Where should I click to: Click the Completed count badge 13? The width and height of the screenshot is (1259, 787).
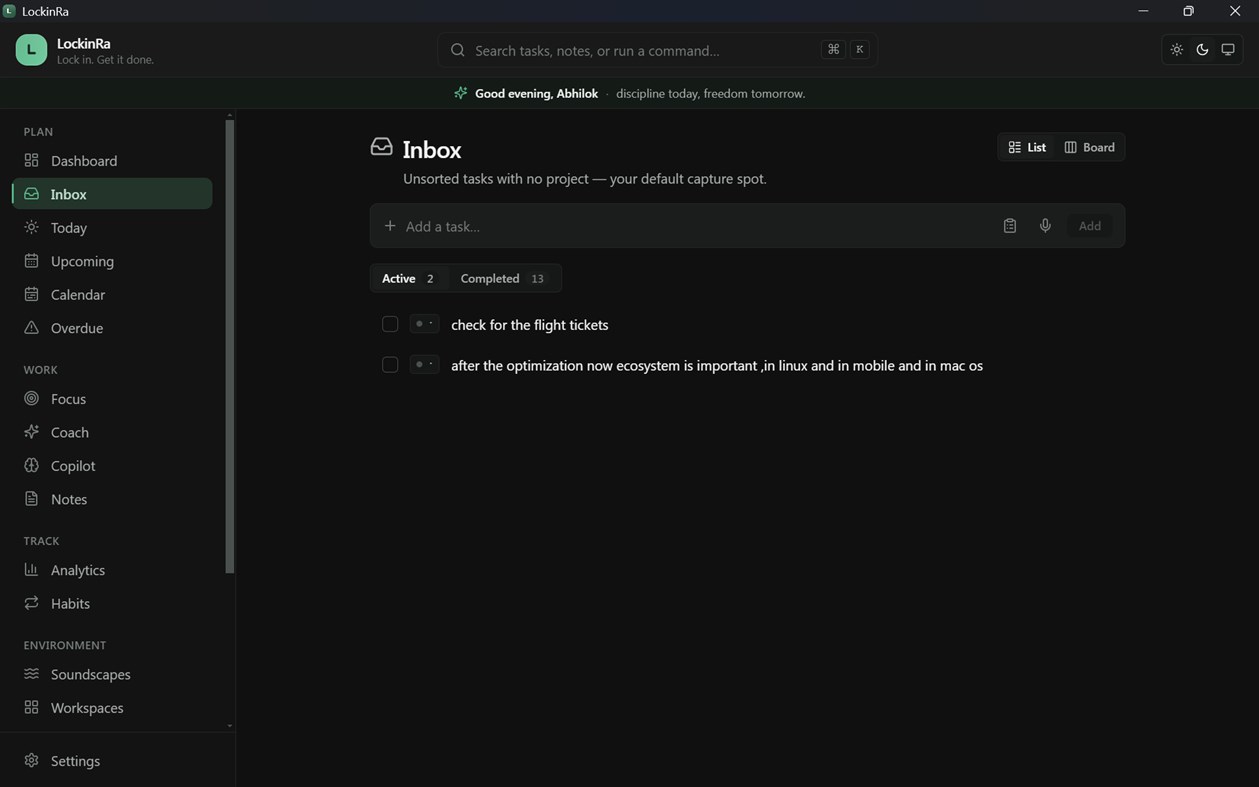538,278
